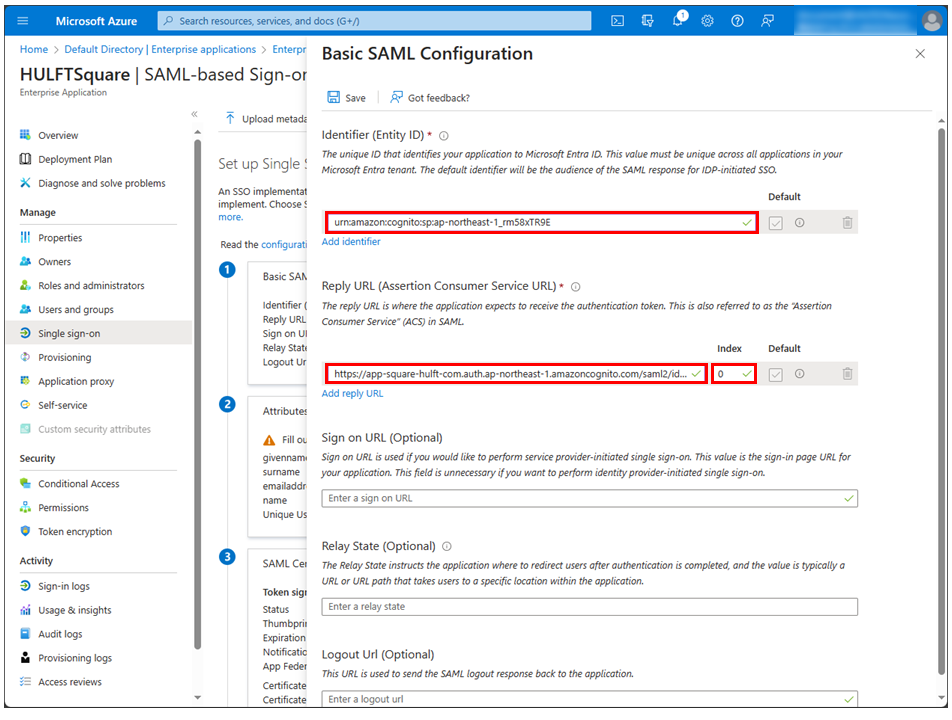Delete the identifier with trash icon
952x720 pixels.
[847, 223]
